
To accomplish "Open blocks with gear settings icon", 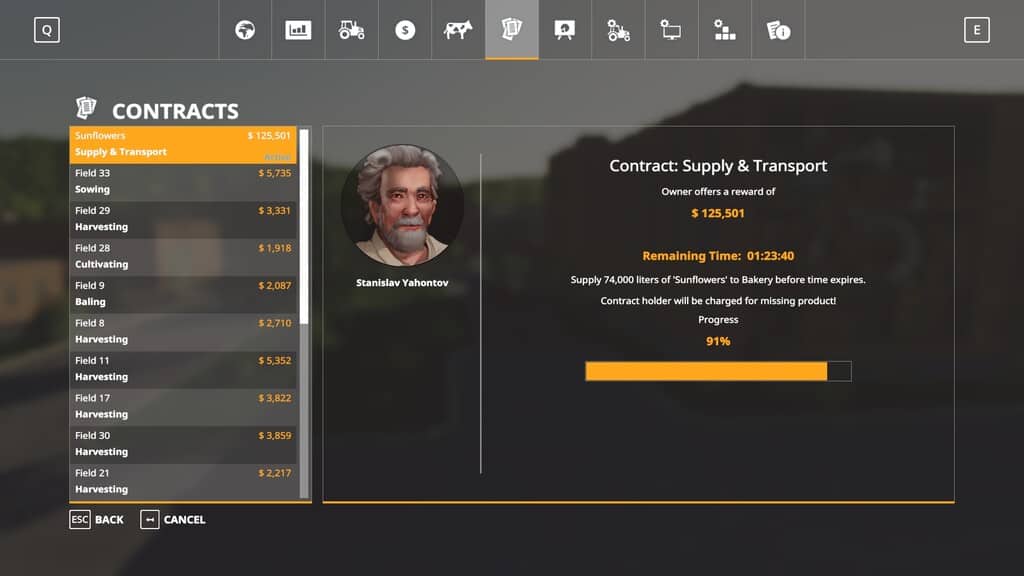I will [725, 30].
